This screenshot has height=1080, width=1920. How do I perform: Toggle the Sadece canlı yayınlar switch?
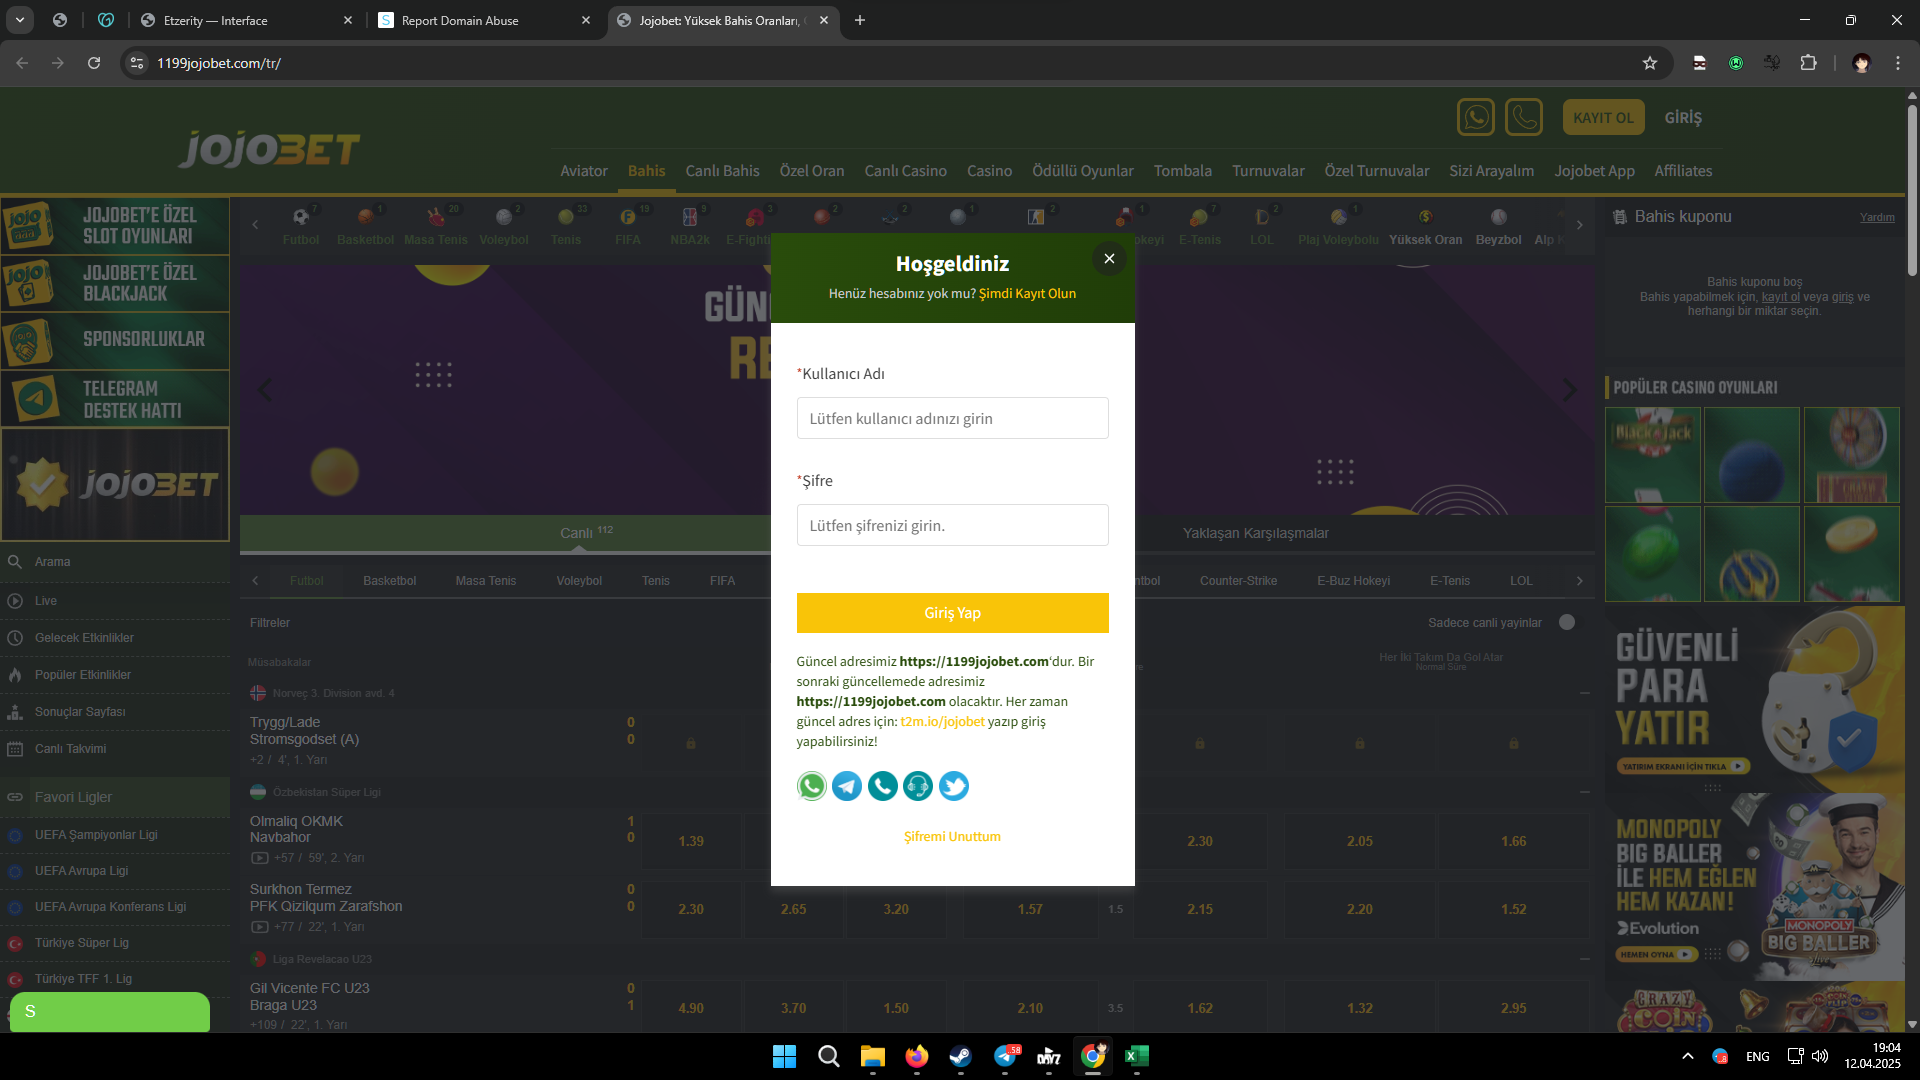tap(1567, 622)
